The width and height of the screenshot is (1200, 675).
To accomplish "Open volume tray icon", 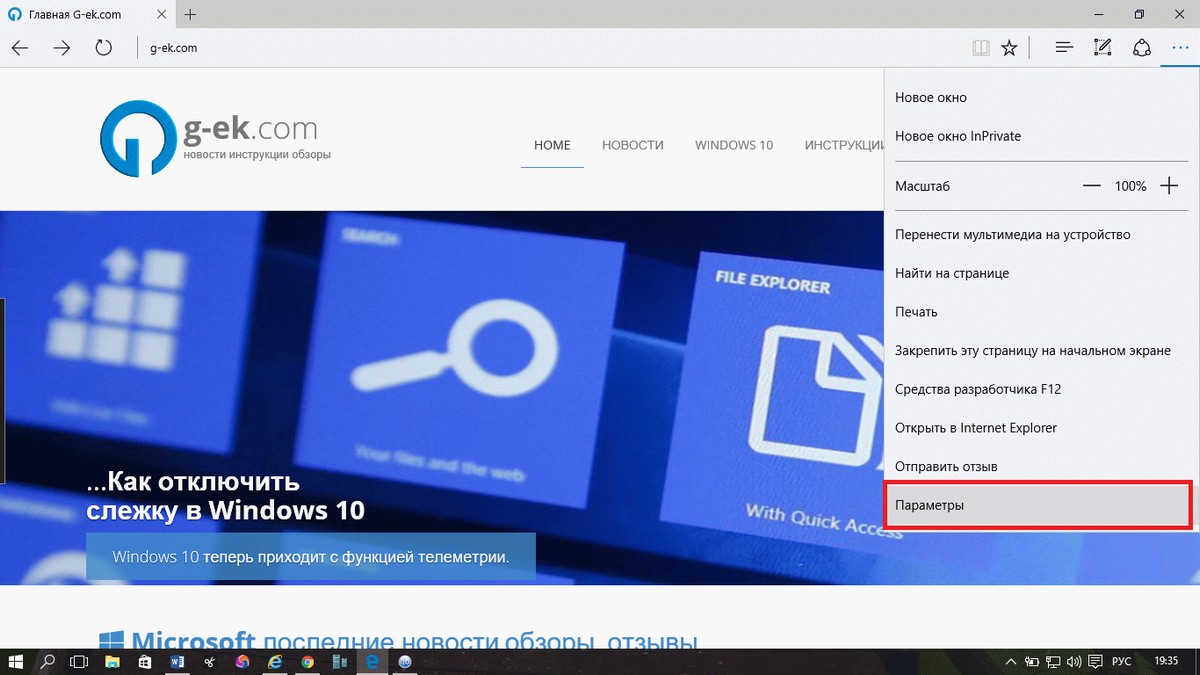I will 1073,662.
